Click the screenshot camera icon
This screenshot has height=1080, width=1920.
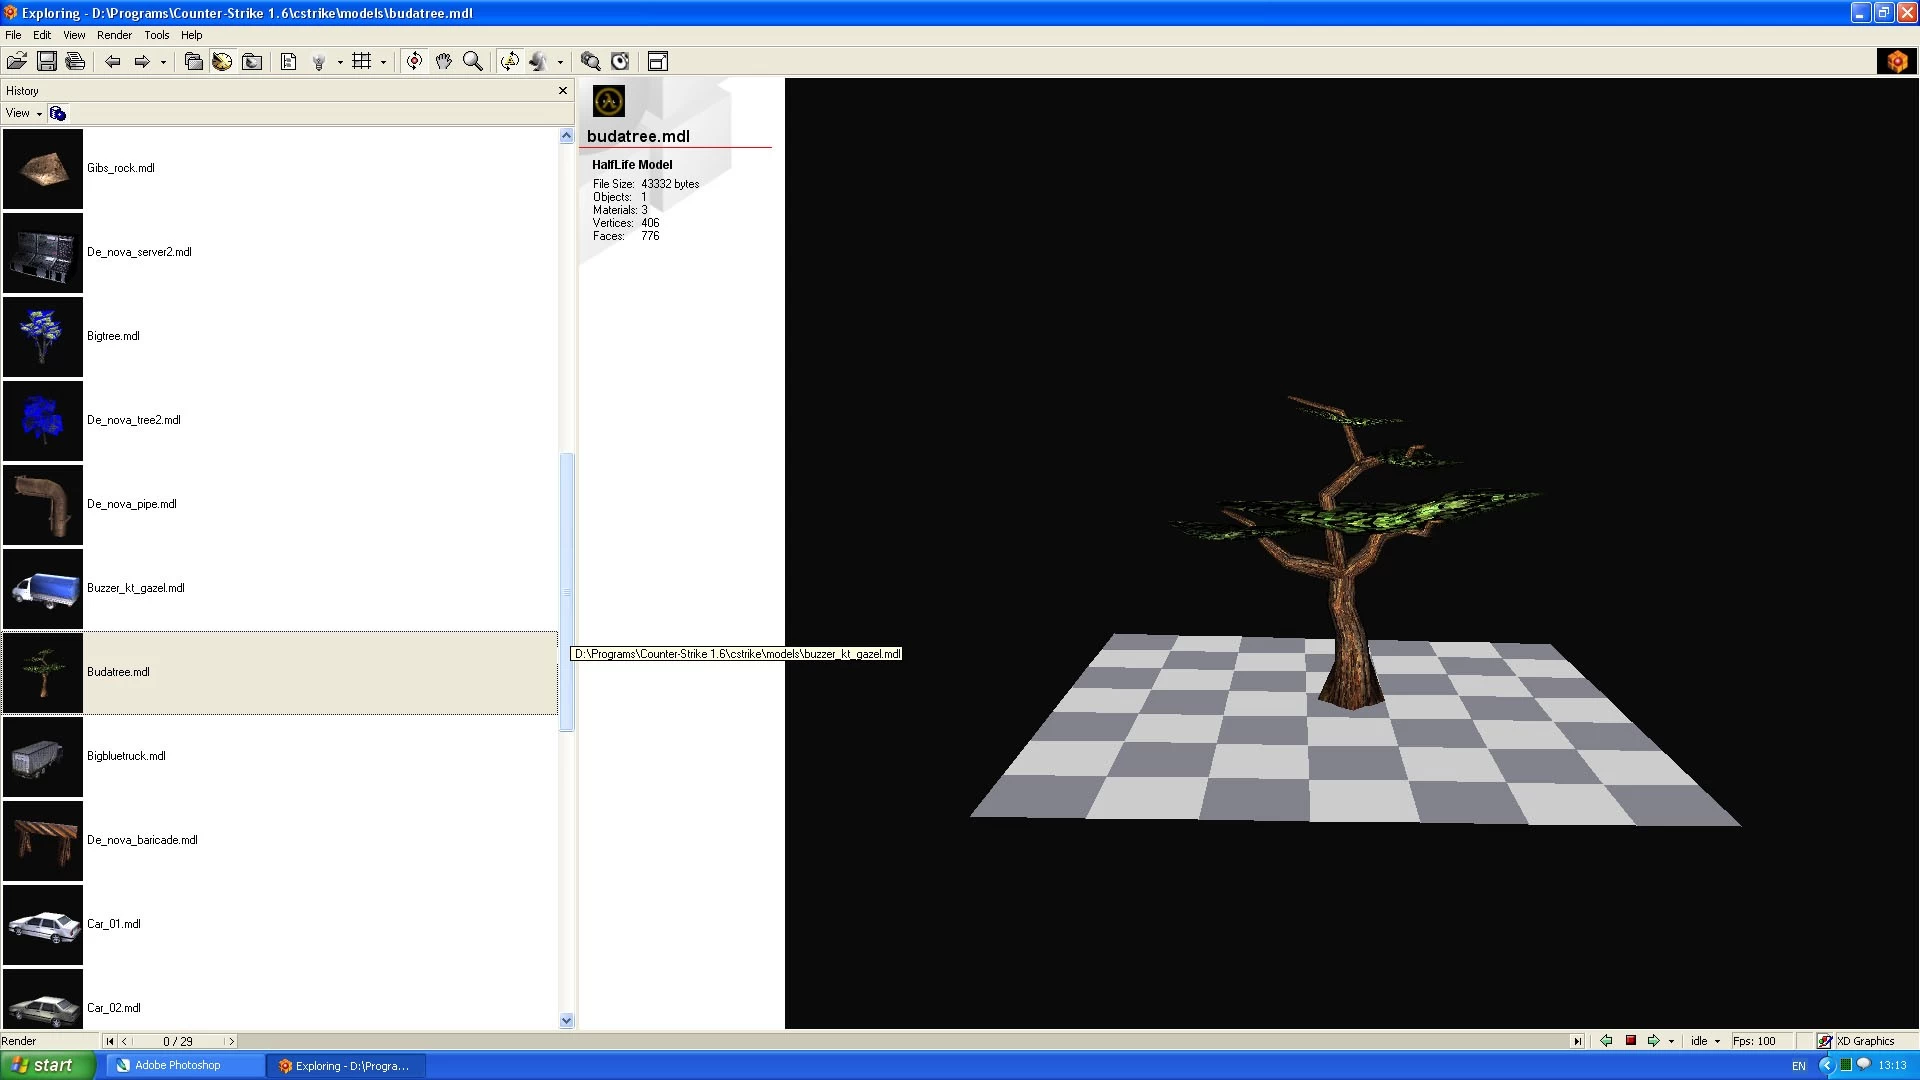tap(620, 62)
